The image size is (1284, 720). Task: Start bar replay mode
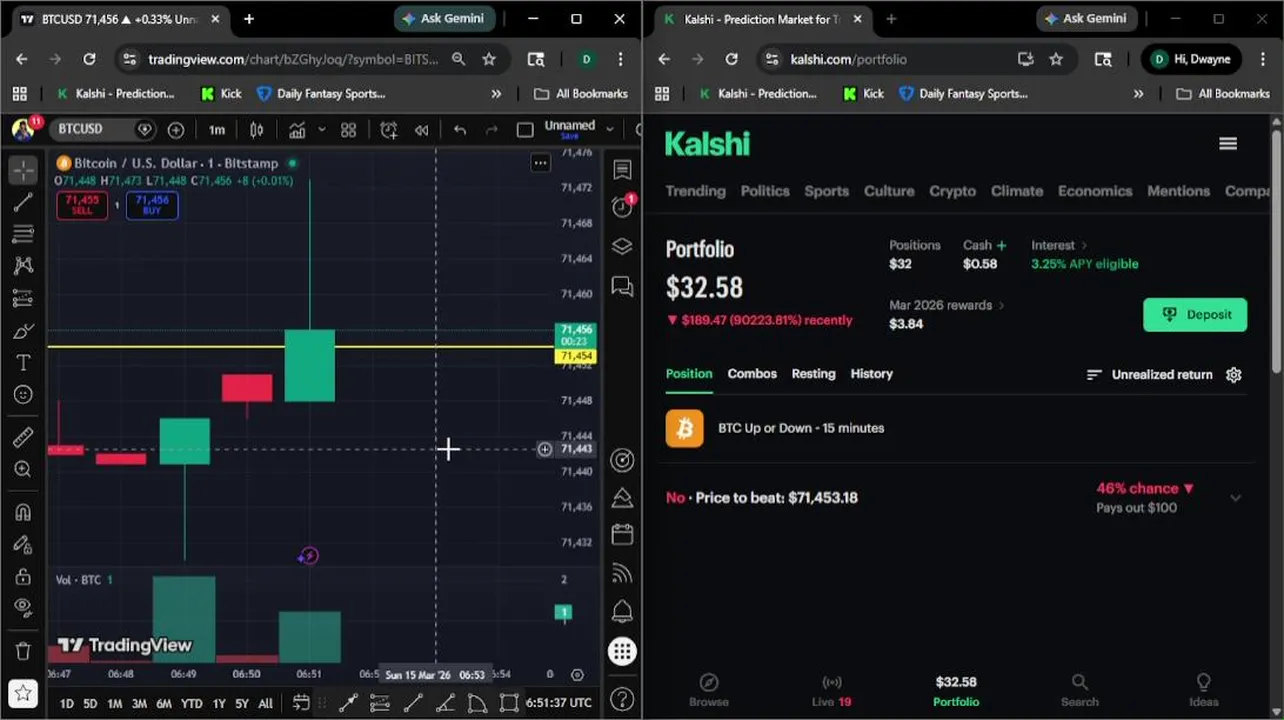pyautogui.click(x=422, y=129)
